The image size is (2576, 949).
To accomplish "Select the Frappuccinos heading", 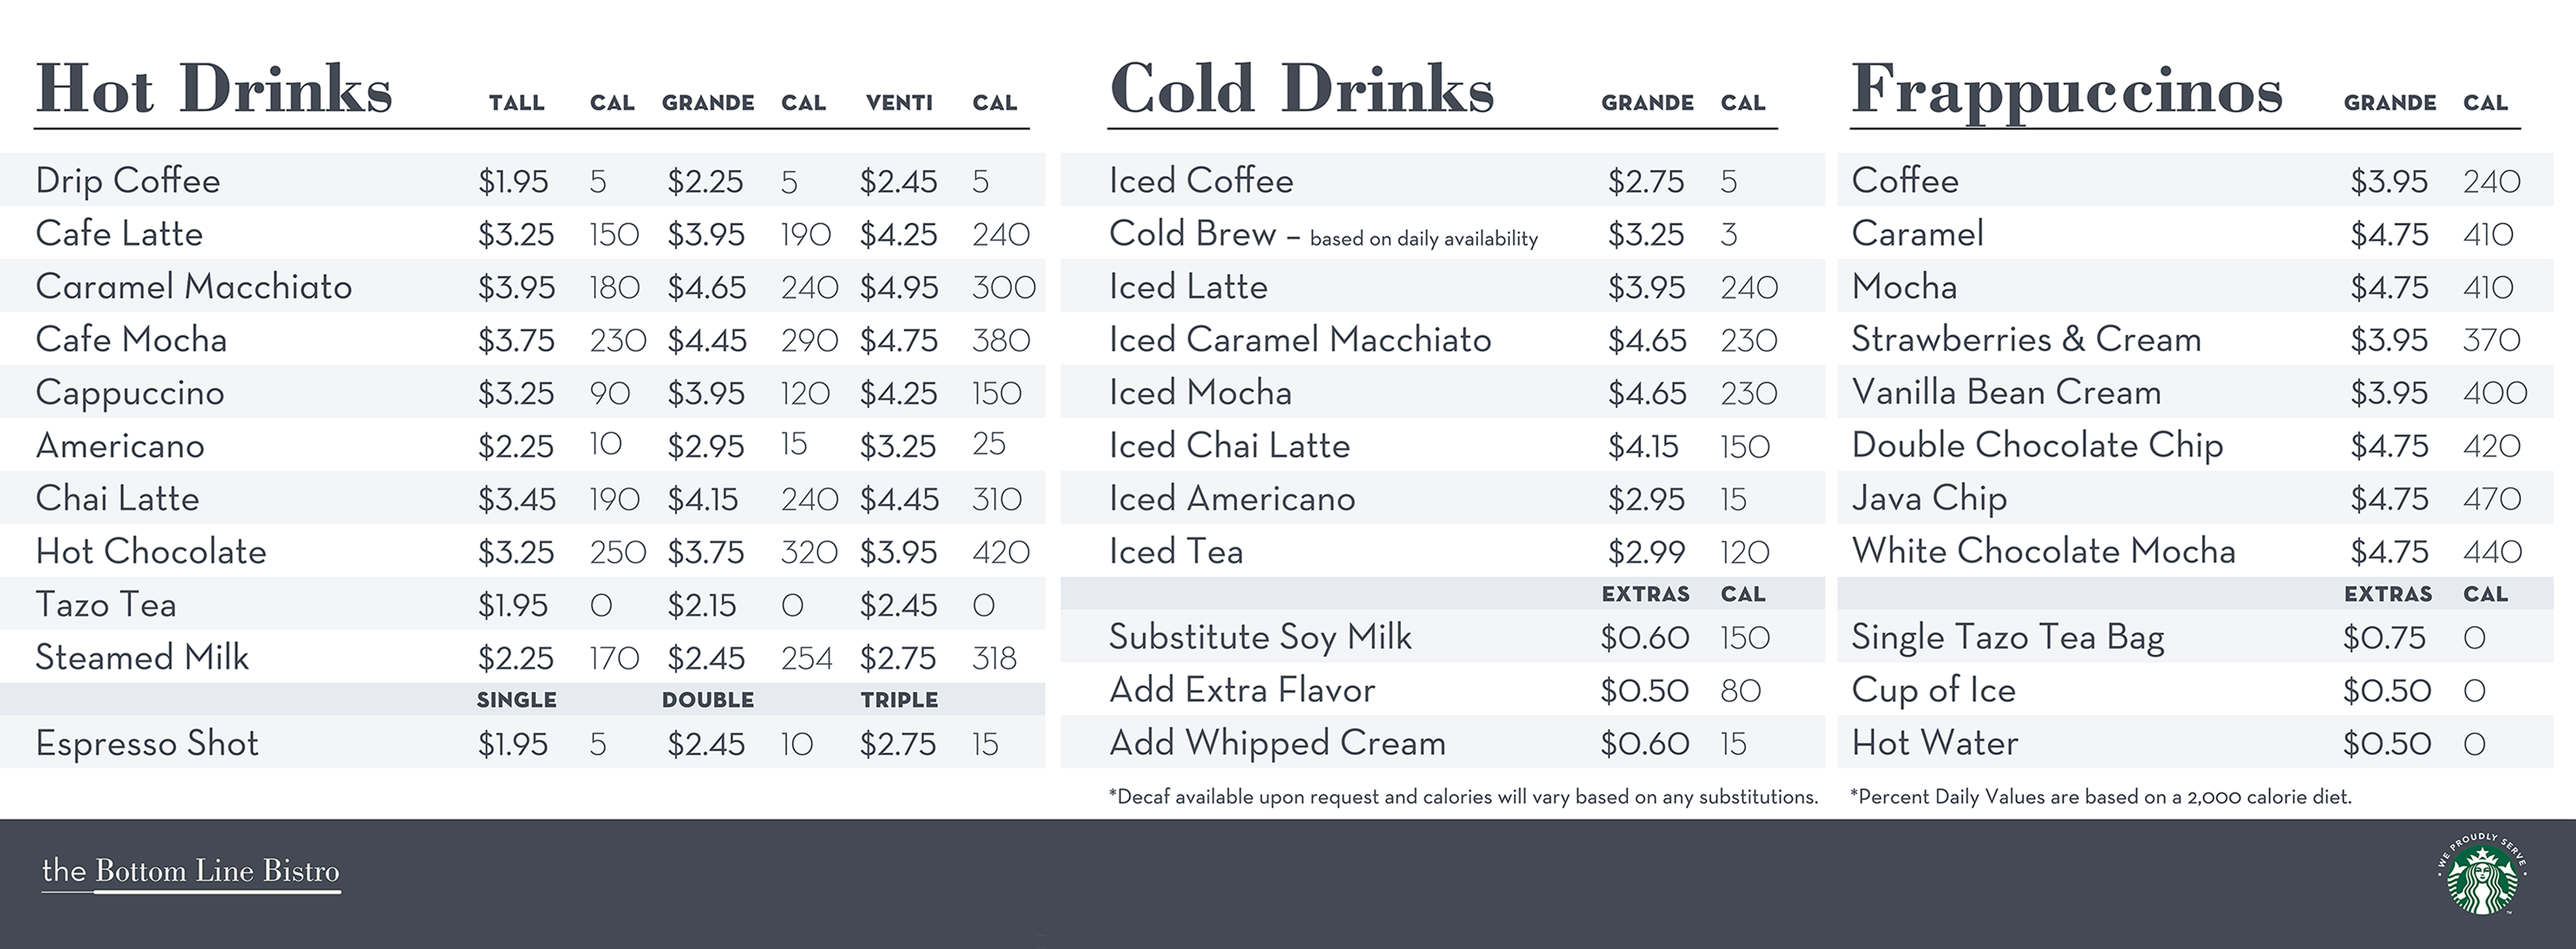I will 2066,90.
